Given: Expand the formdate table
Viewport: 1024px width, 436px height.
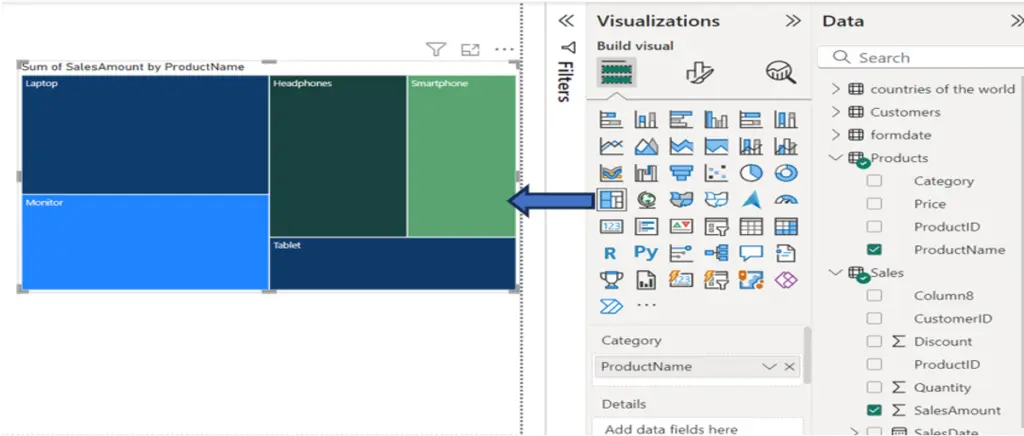Looking at the screenshot, I should pos(836,134).
